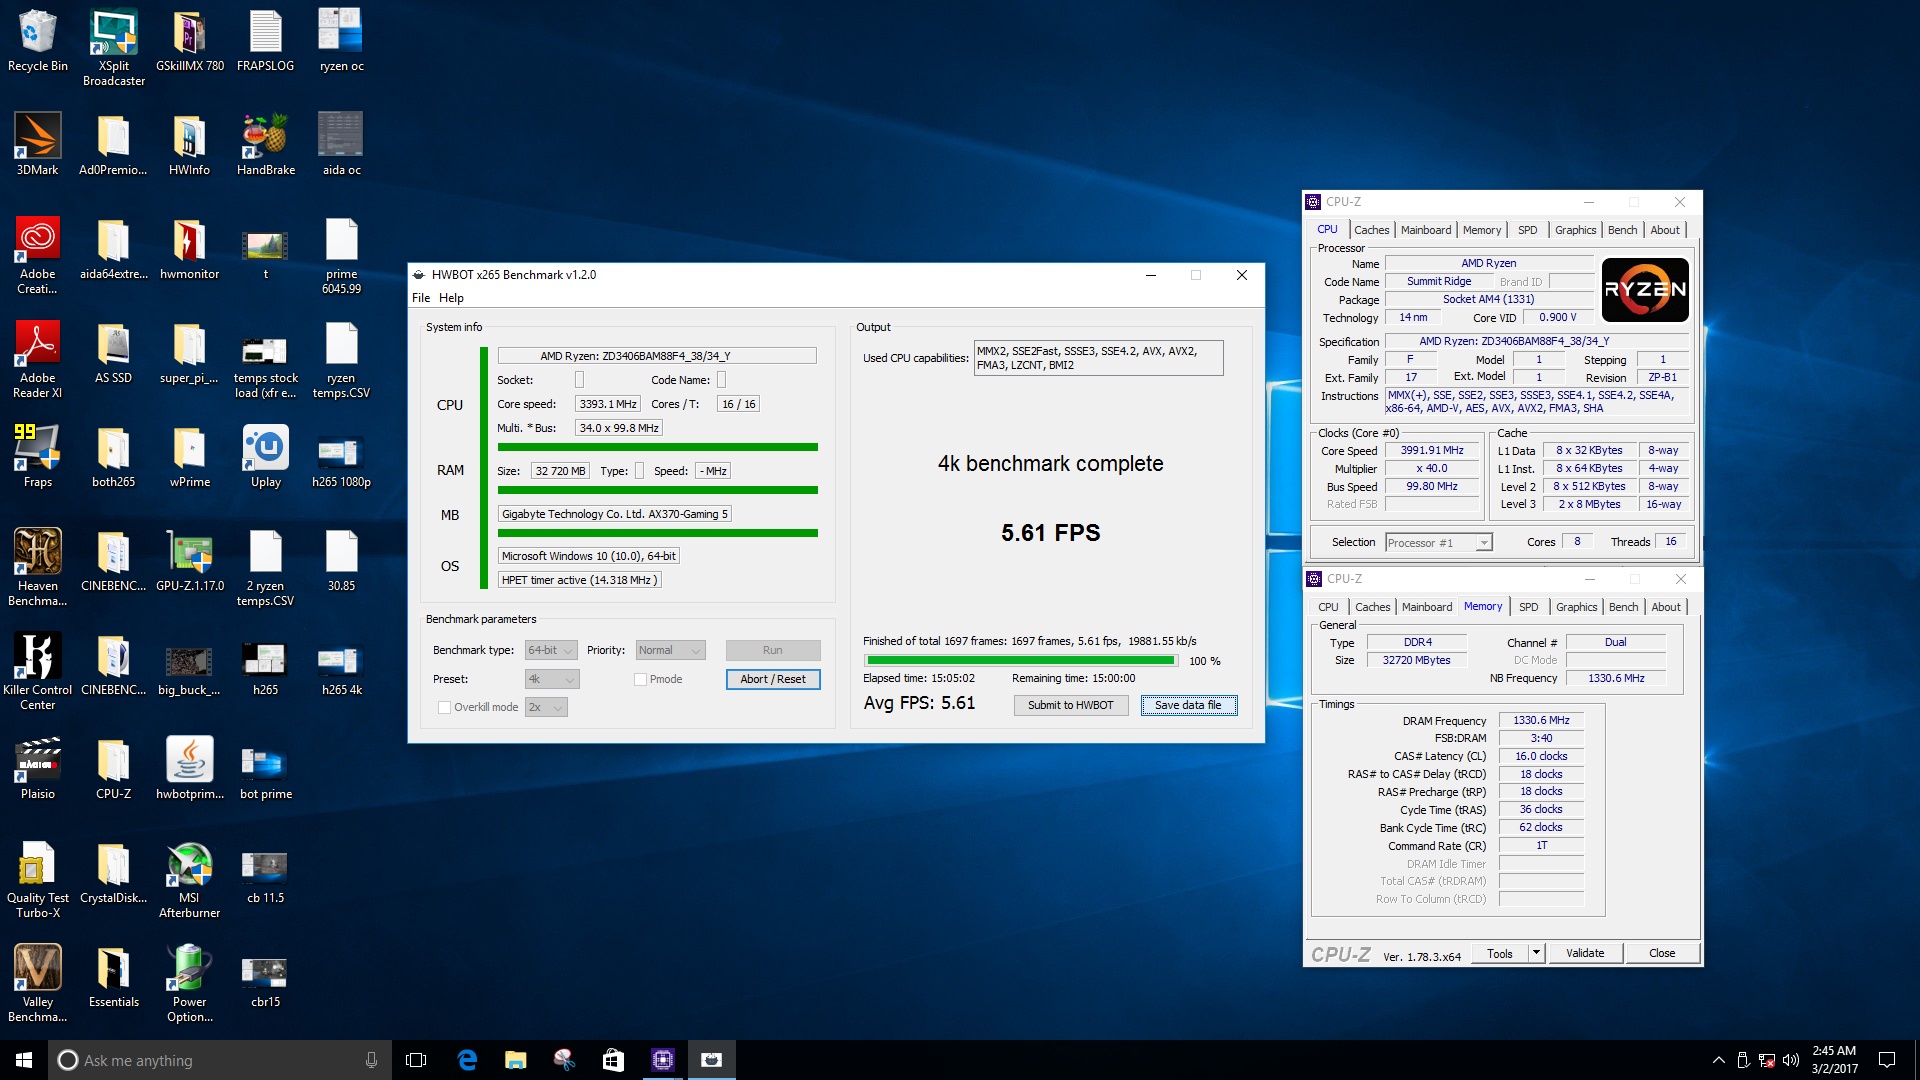Screen dimensions: 1920x1080
Task: Open hwmonitor desktop folder icon
Action: pos(190,248)
